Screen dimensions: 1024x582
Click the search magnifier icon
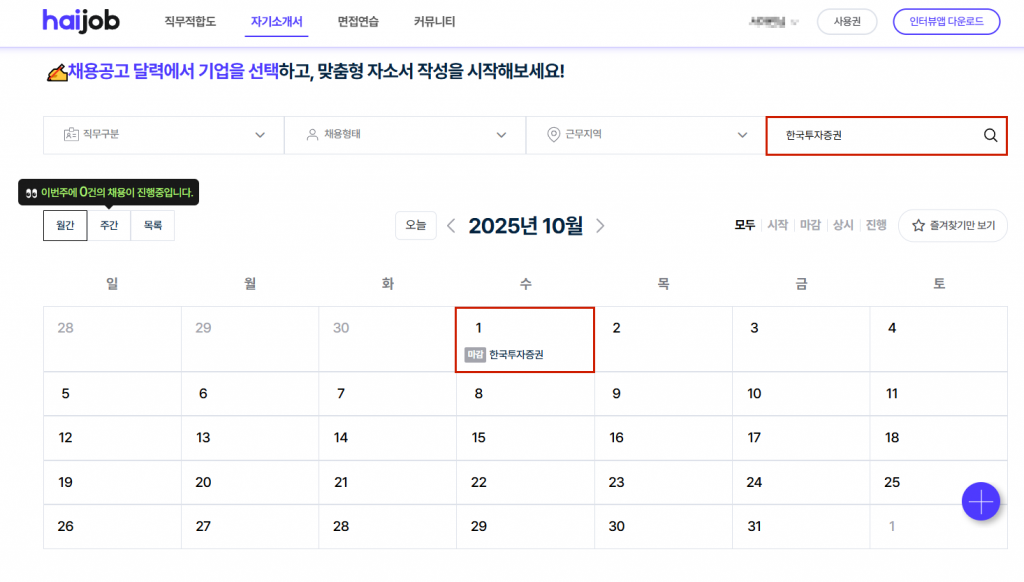990,136
